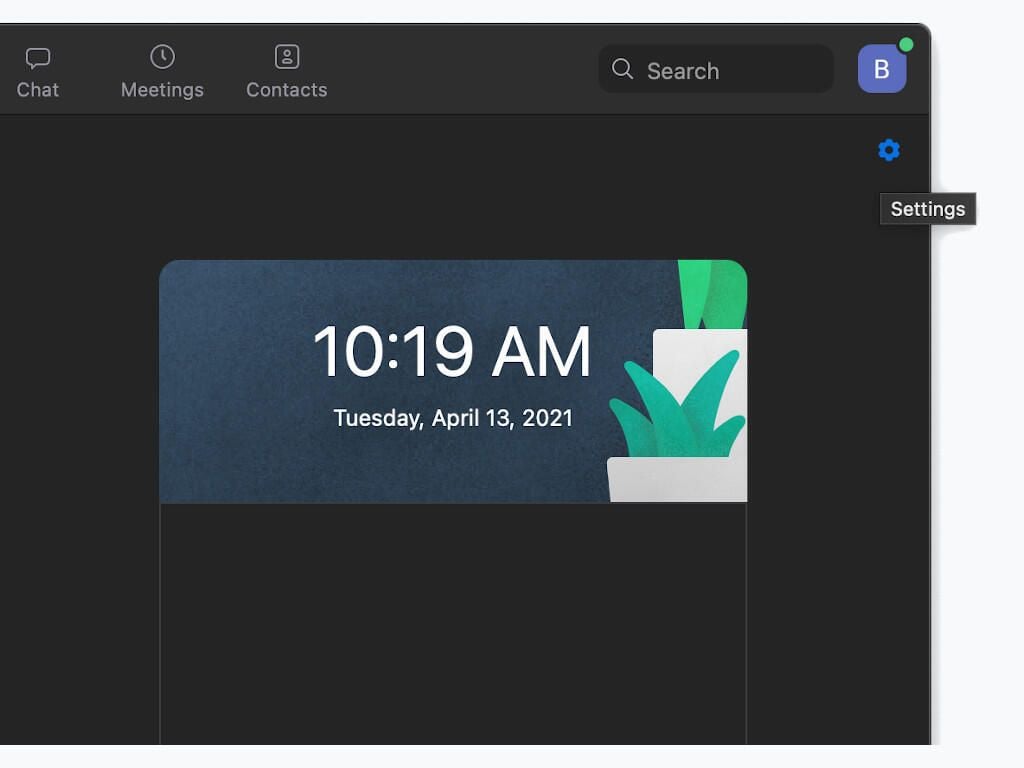Screen dimensions: 1024x768
Task: Click the green online status dot
Action: (x=906, y=44)
